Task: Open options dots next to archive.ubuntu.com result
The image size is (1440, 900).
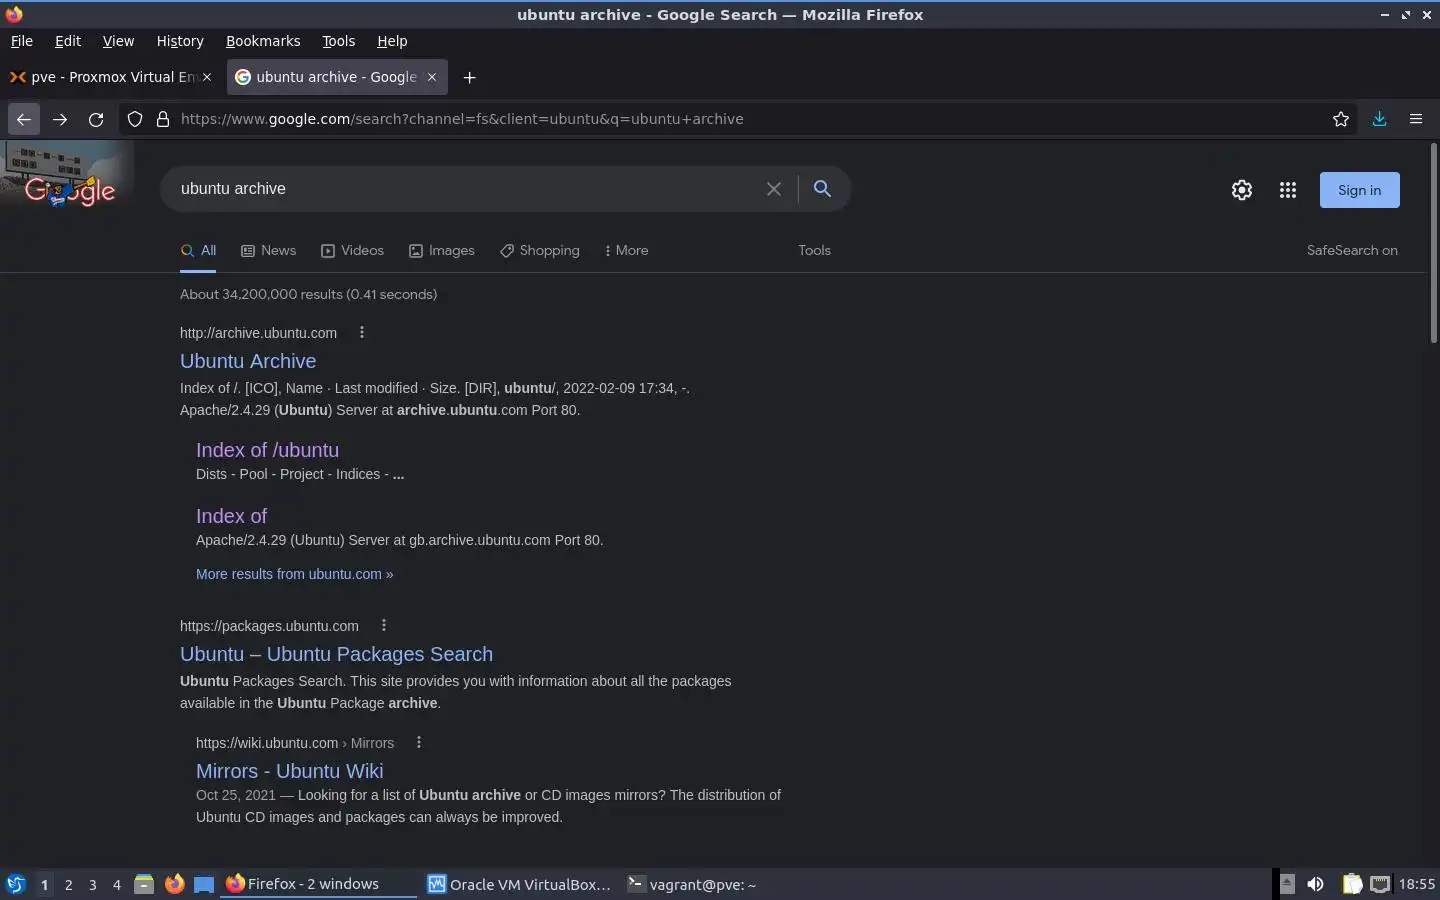Action: (x=362, y=332)
